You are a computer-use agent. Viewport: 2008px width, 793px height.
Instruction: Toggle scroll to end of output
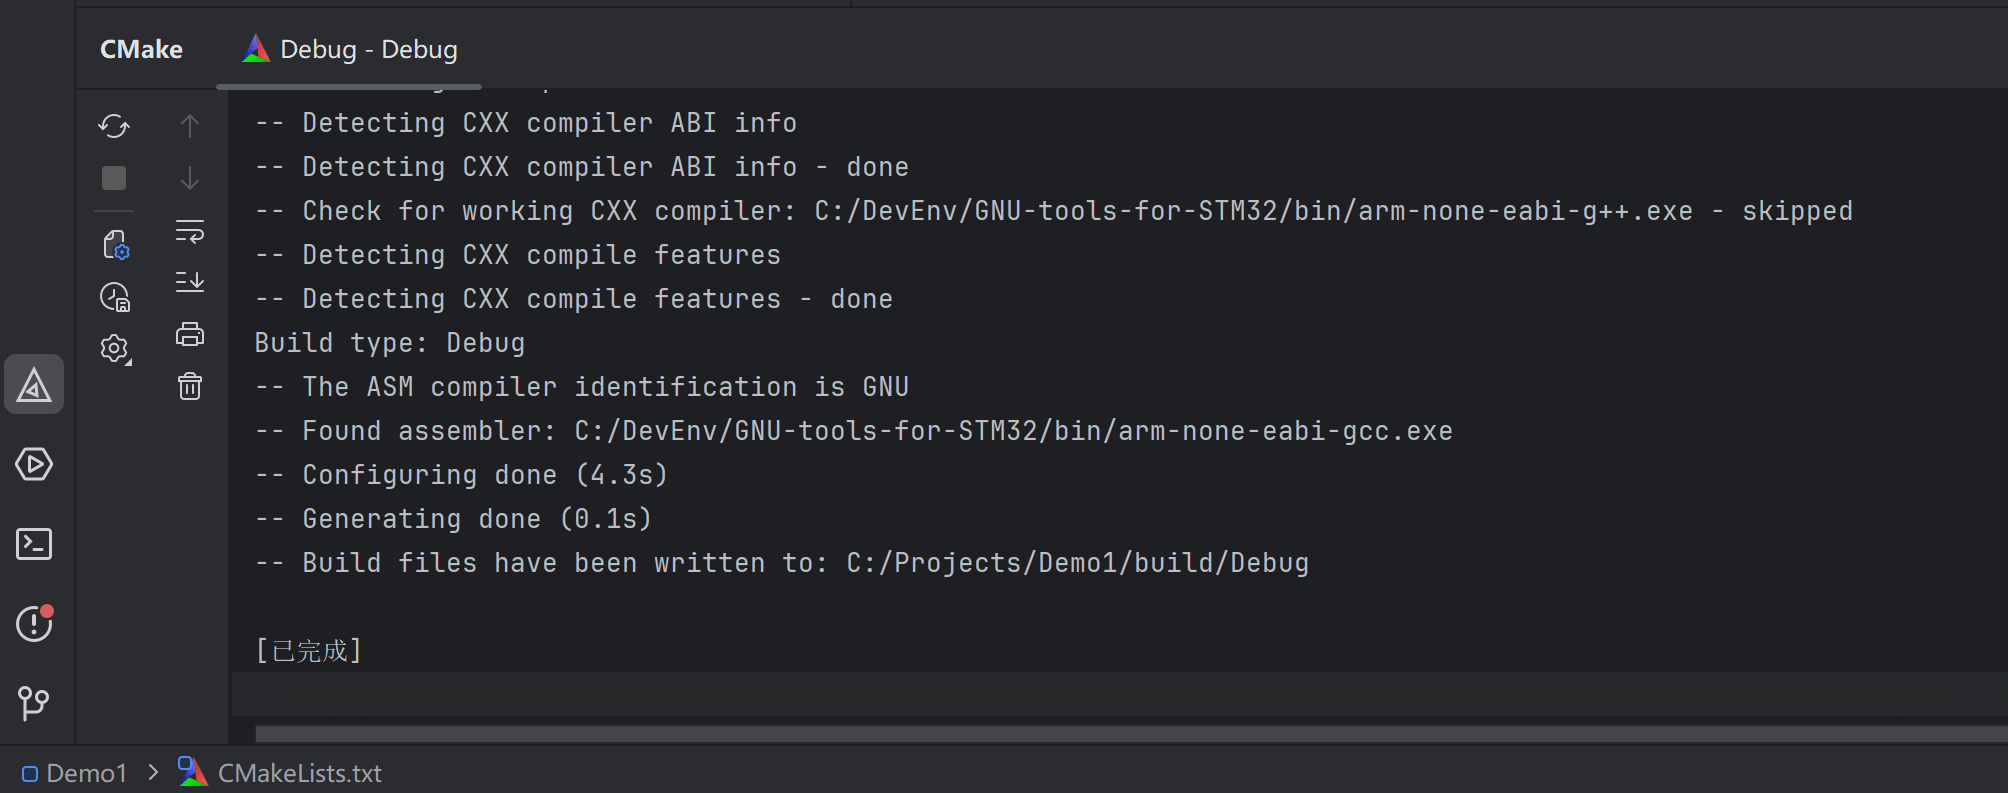pos(189,282)
